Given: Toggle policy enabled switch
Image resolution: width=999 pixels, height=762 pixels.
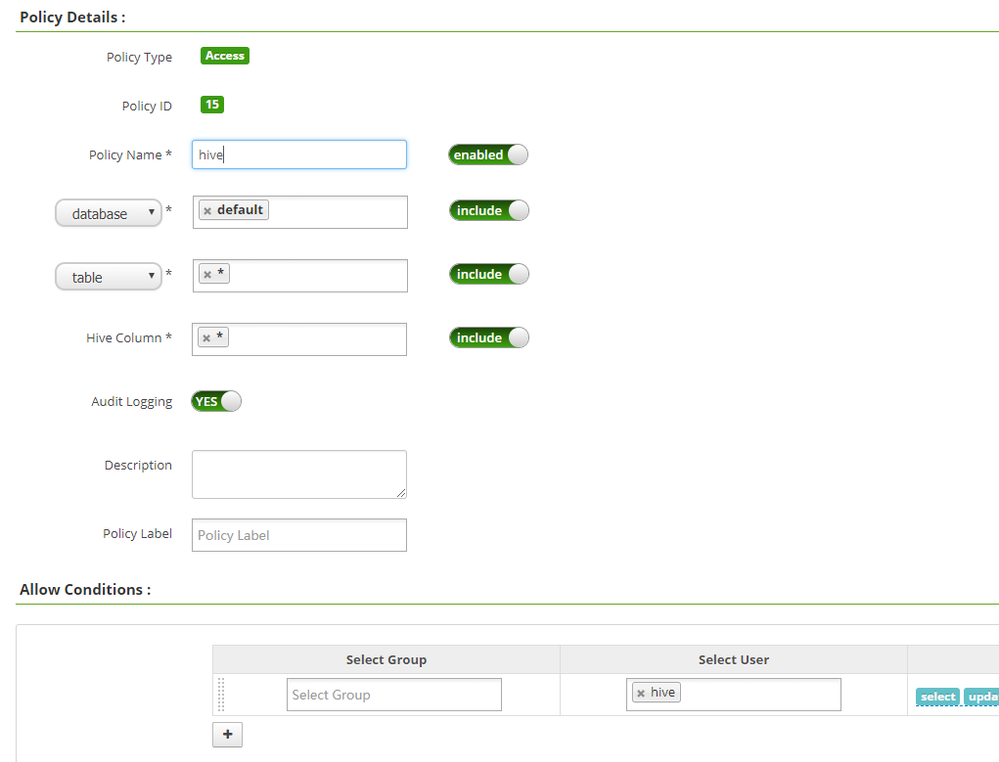Looking at the screenshot, I should pyautogui.click(x=488, y=155).
